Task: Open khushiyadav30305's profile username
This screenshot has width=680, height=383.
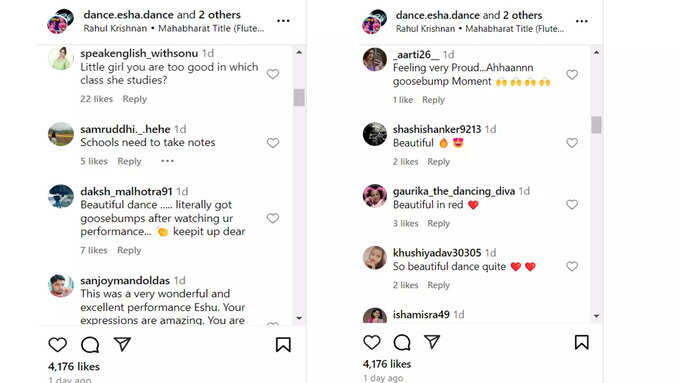Action: [x=437, y=252]
